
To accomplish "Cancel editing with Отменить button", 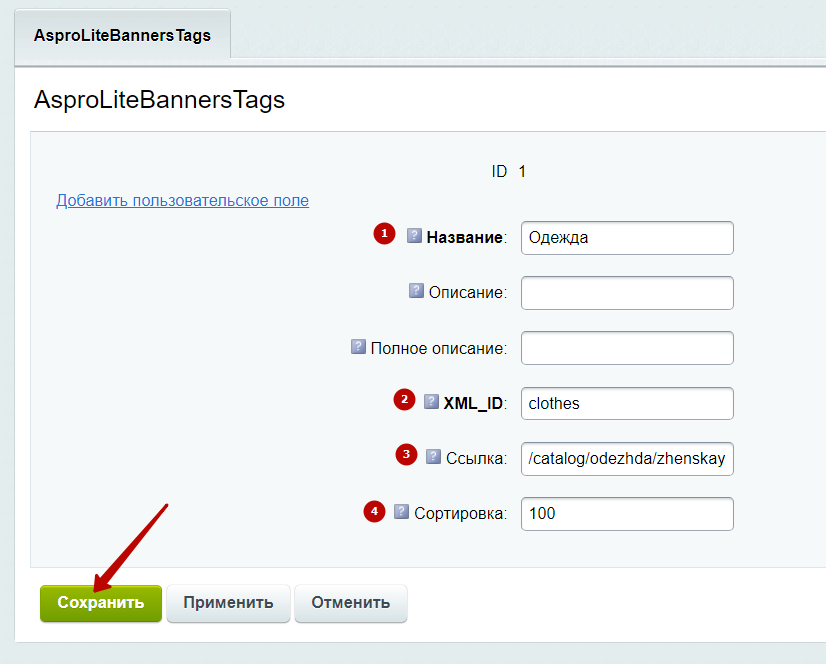I will pos(350,603).
